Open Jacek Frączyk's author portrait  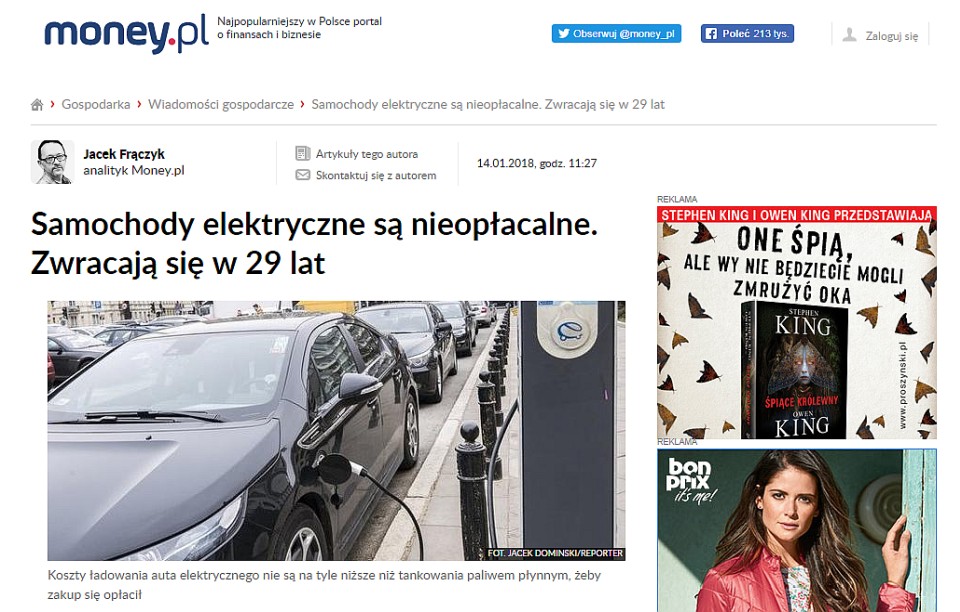[x=53, y=162]
